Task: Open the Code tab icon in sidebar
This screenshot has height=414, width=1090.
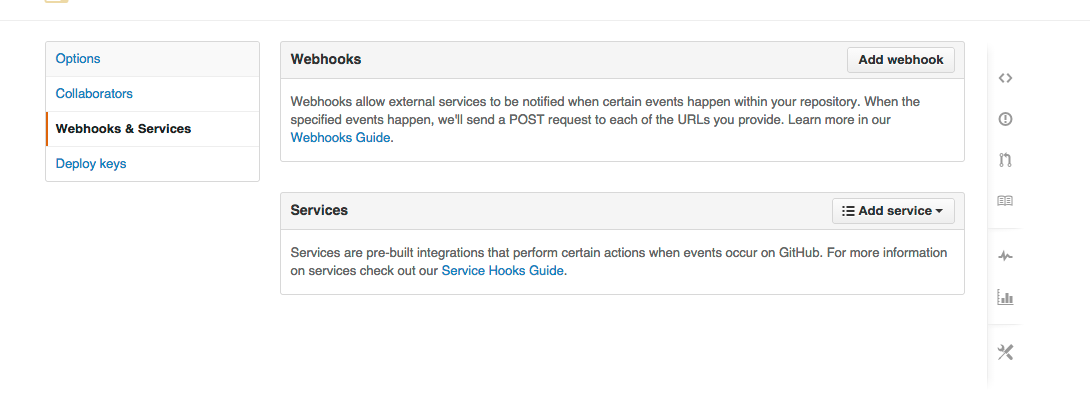Action: [x=1005, y=78]
